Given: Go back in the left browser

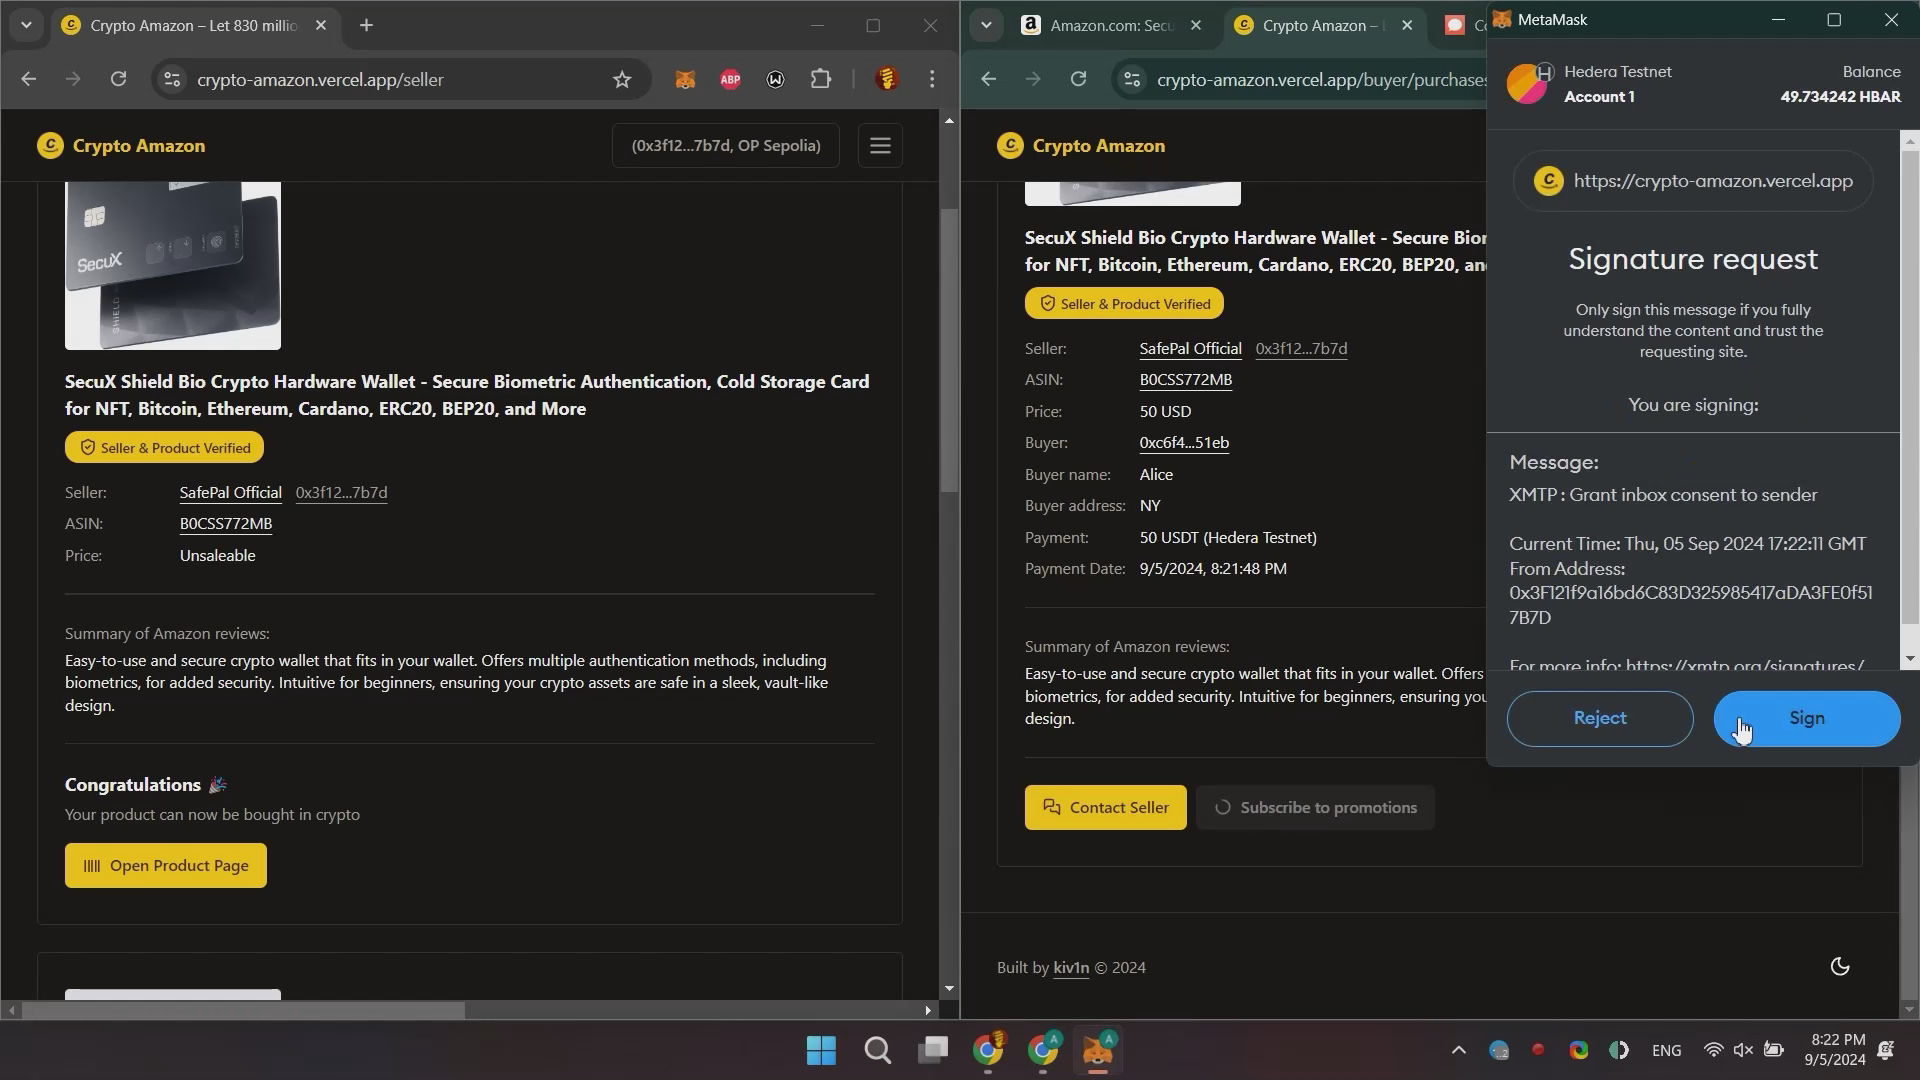Looking at the screenshot, I should [x=28, y=79].
